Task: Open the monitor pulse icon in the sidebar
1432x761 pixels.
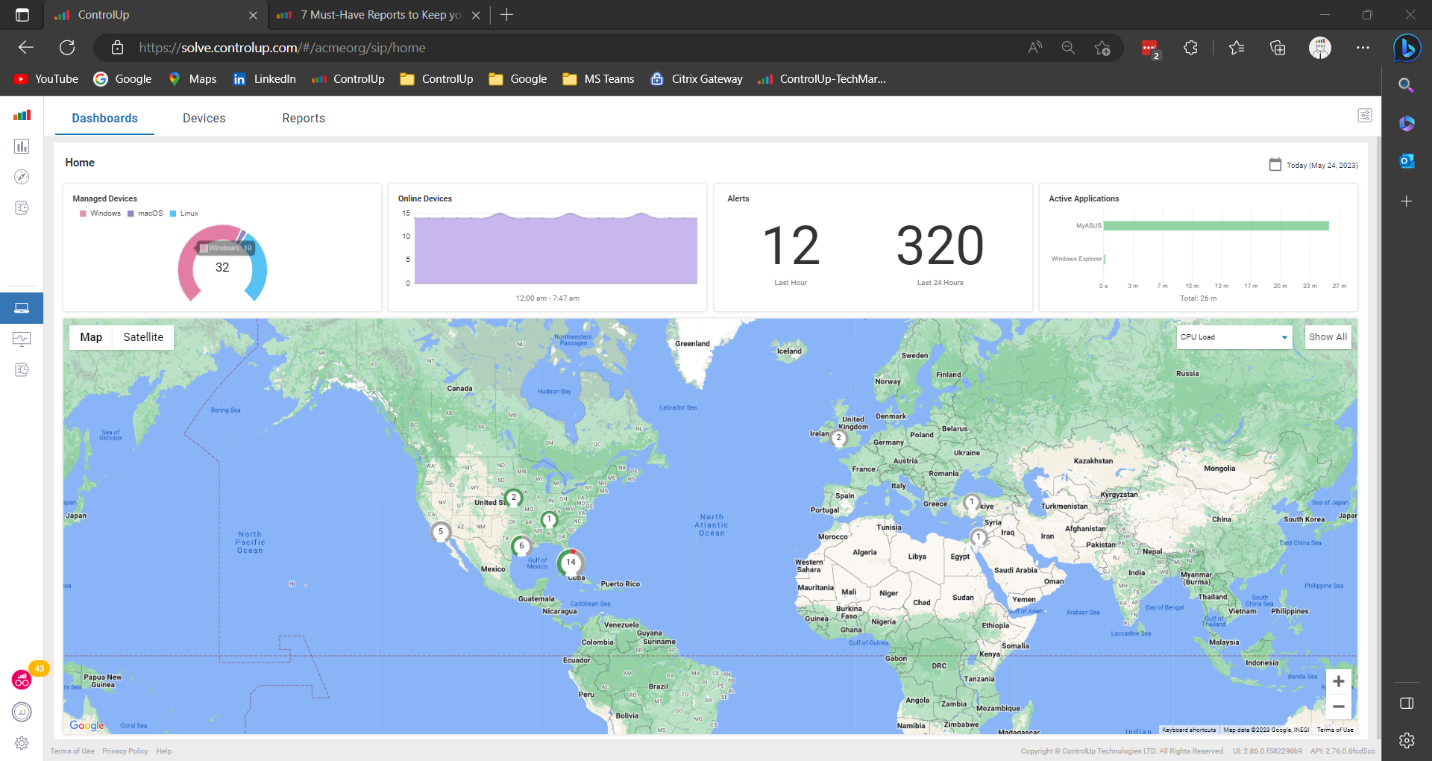Action: (22, 339)
